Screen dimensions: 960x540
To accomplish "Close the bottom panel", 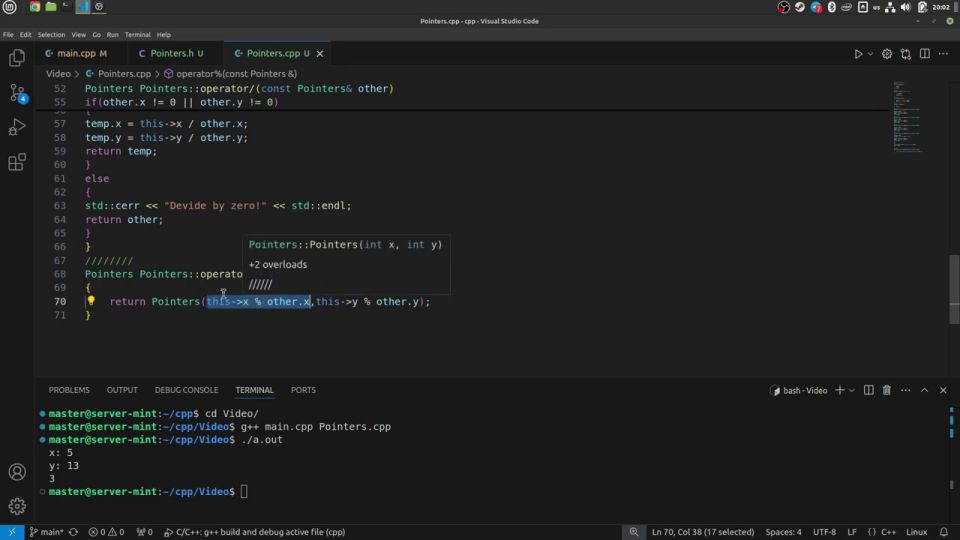I will click(943, 391).
